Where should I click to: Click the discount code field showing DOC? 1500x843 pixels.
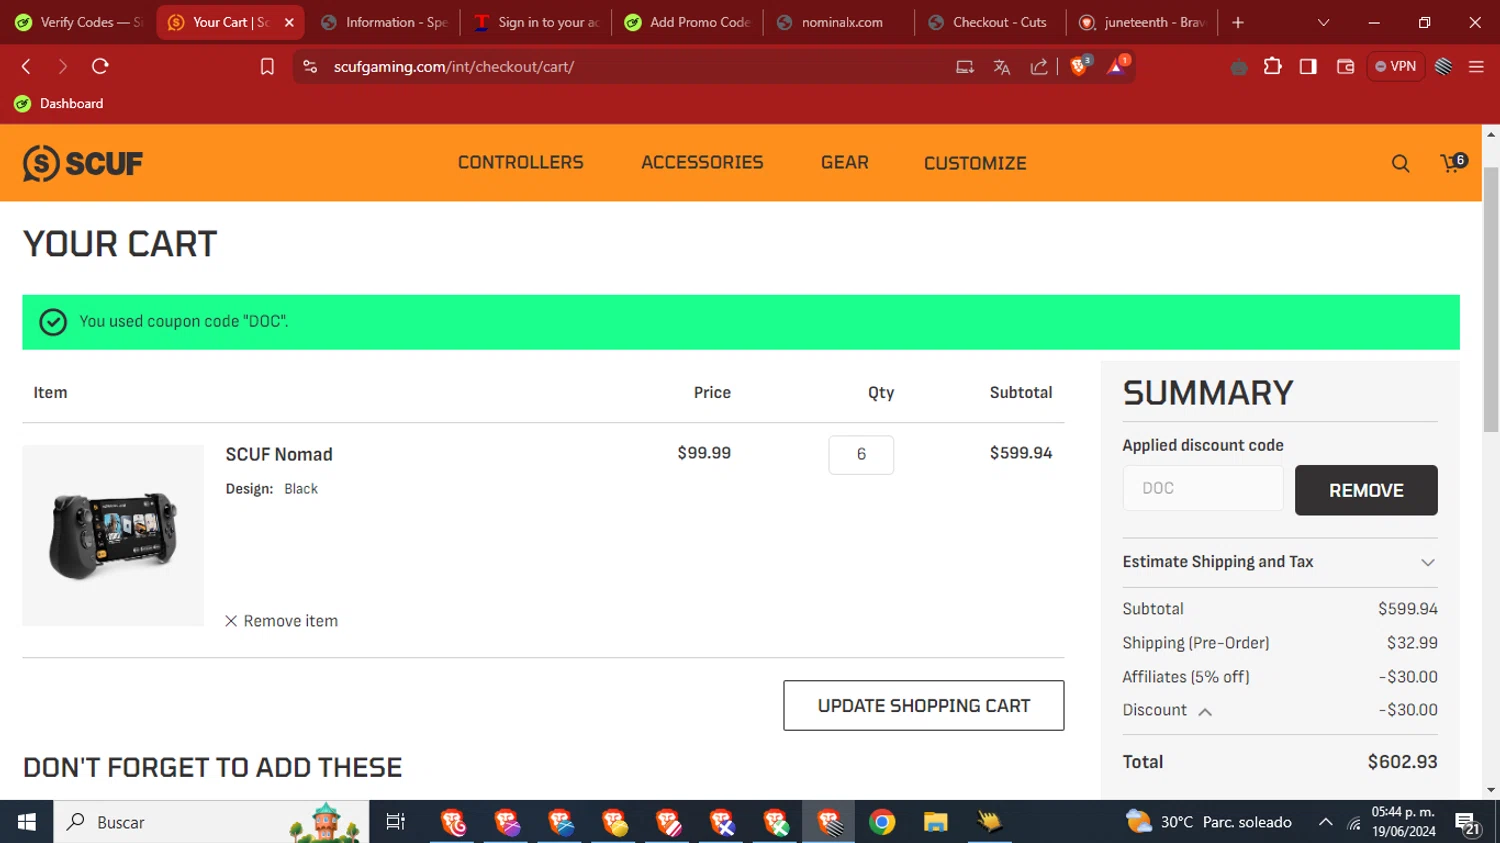[1203, 488]
